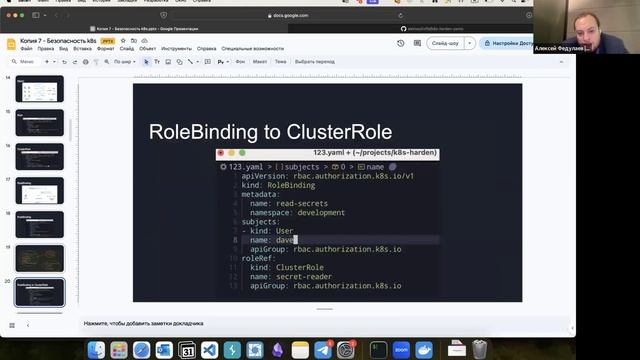Launch Zoom from the dock
Screen dimensions: 640x360
[x=401, y=350]
